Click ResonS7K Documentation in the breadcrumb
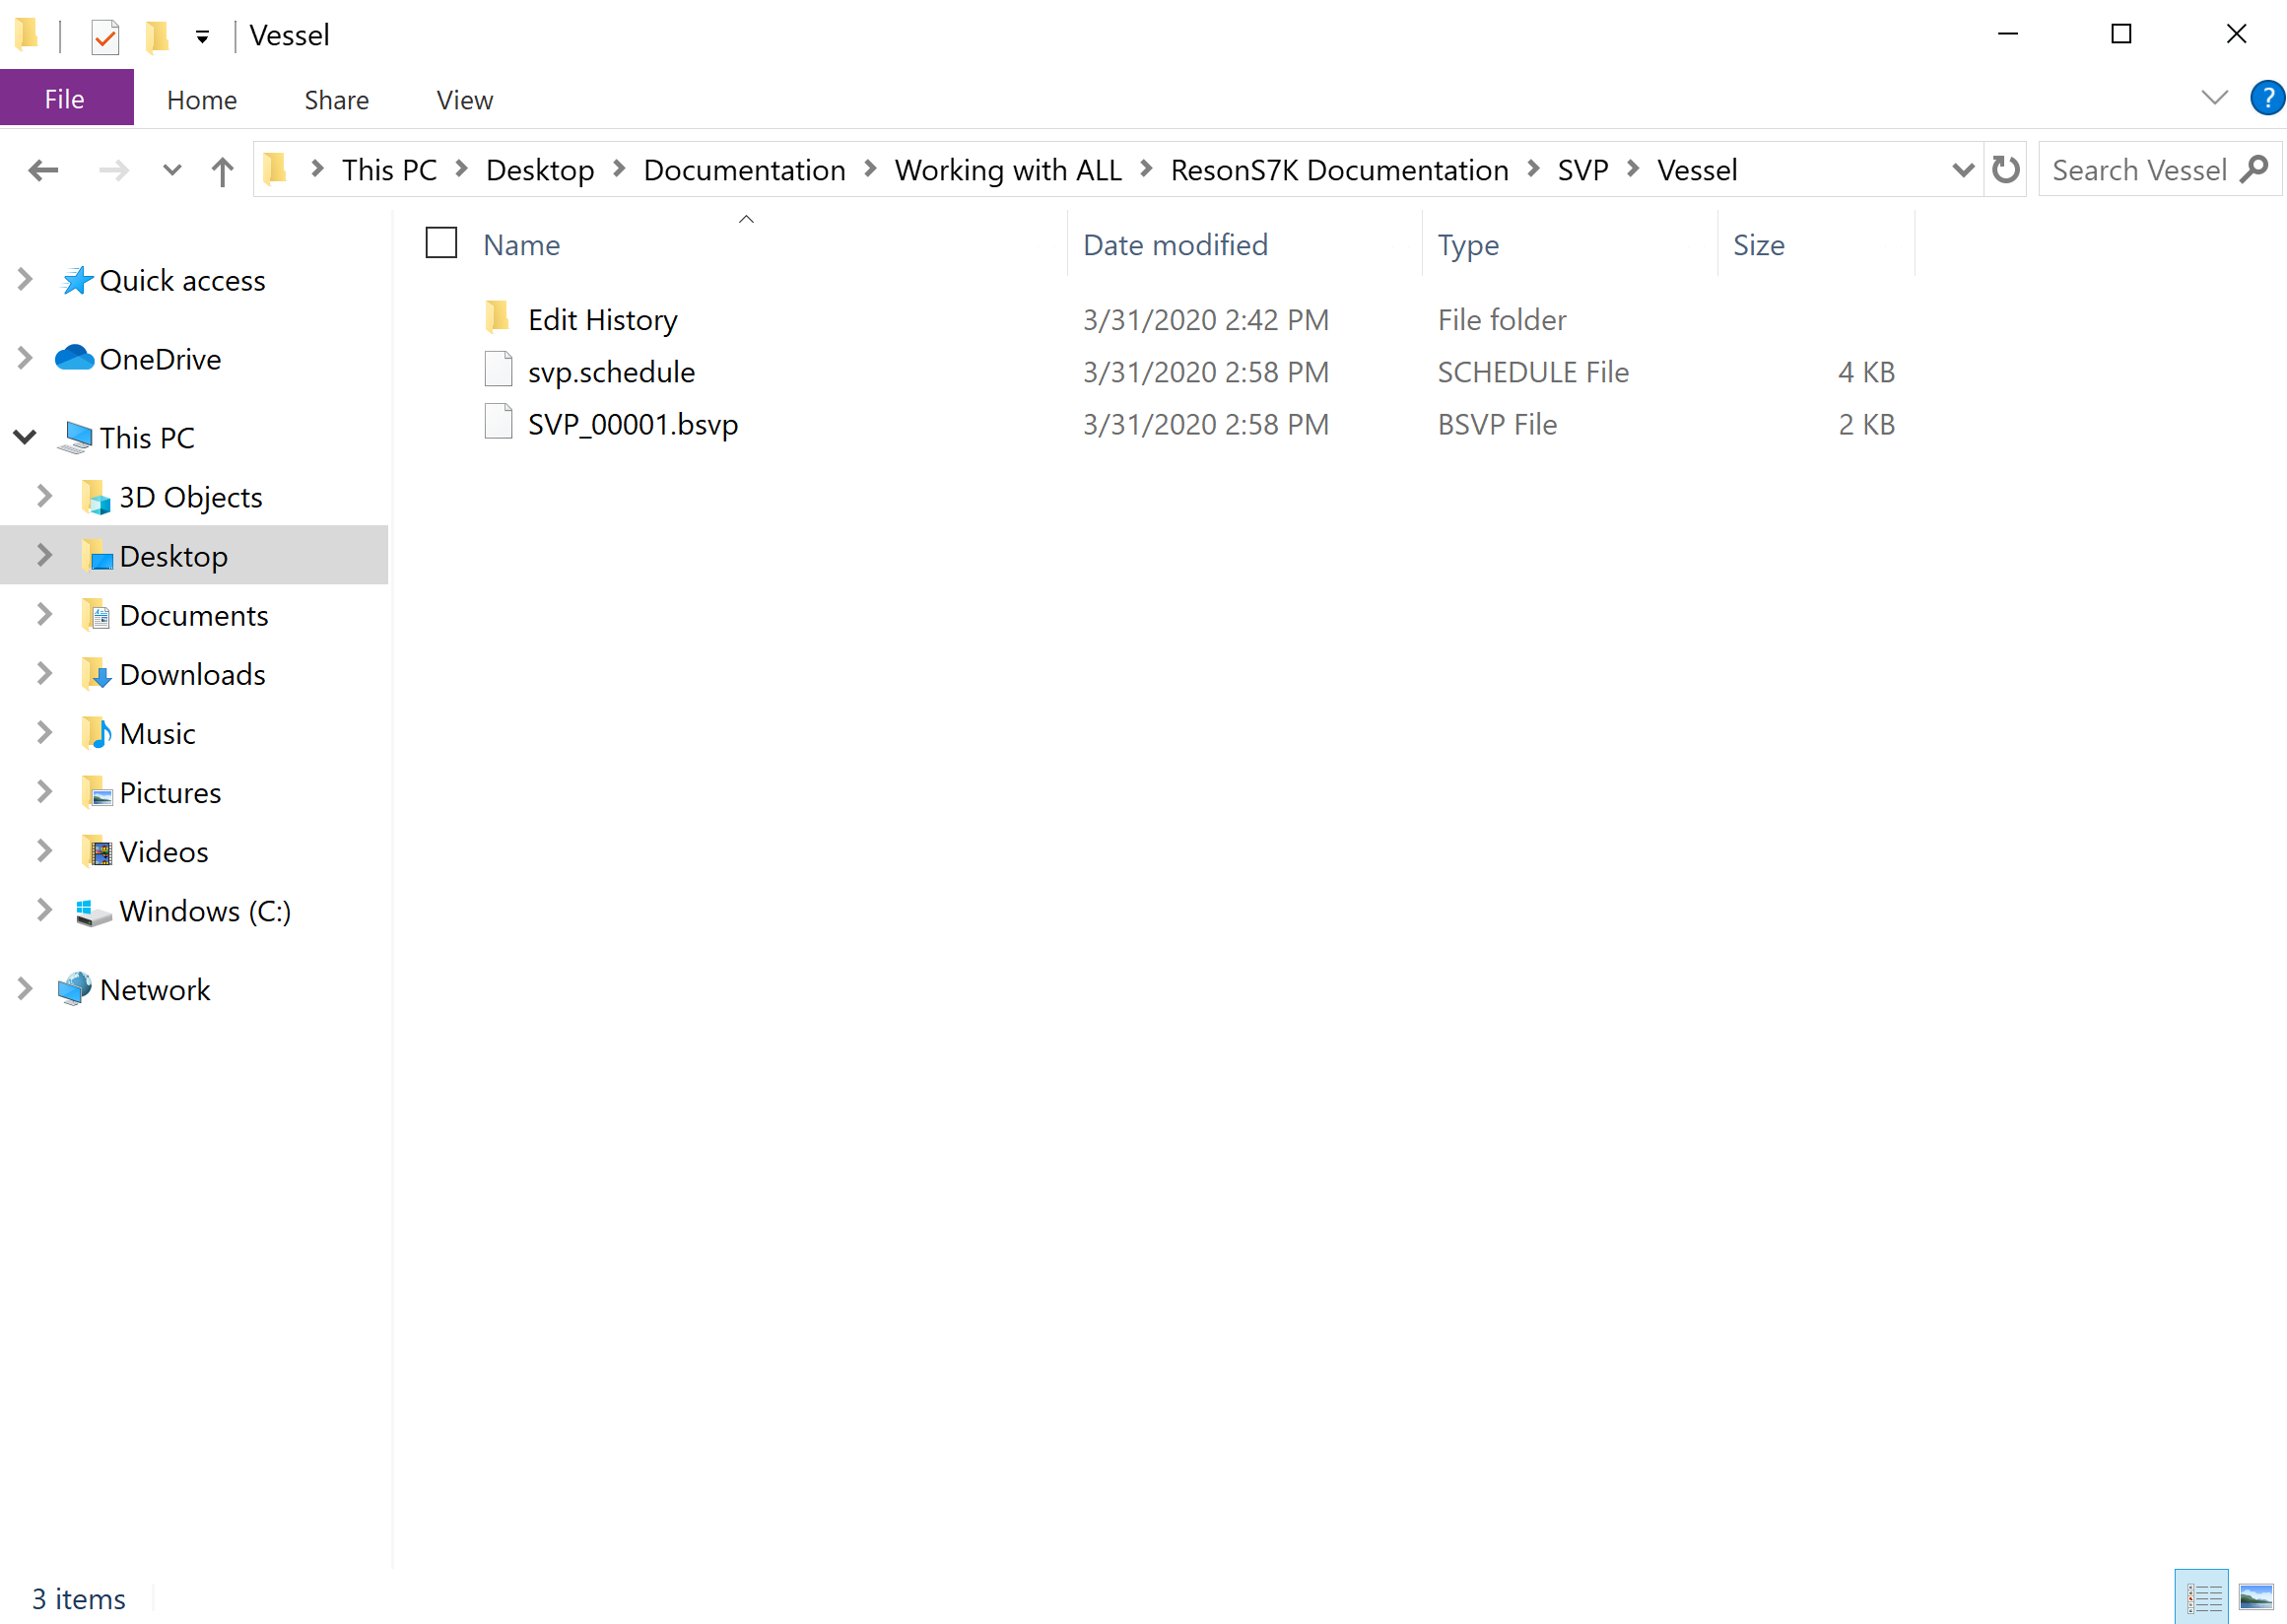Image resolution: width=2287 pixels, height=1624 pixels. [x=1339, y=171]
